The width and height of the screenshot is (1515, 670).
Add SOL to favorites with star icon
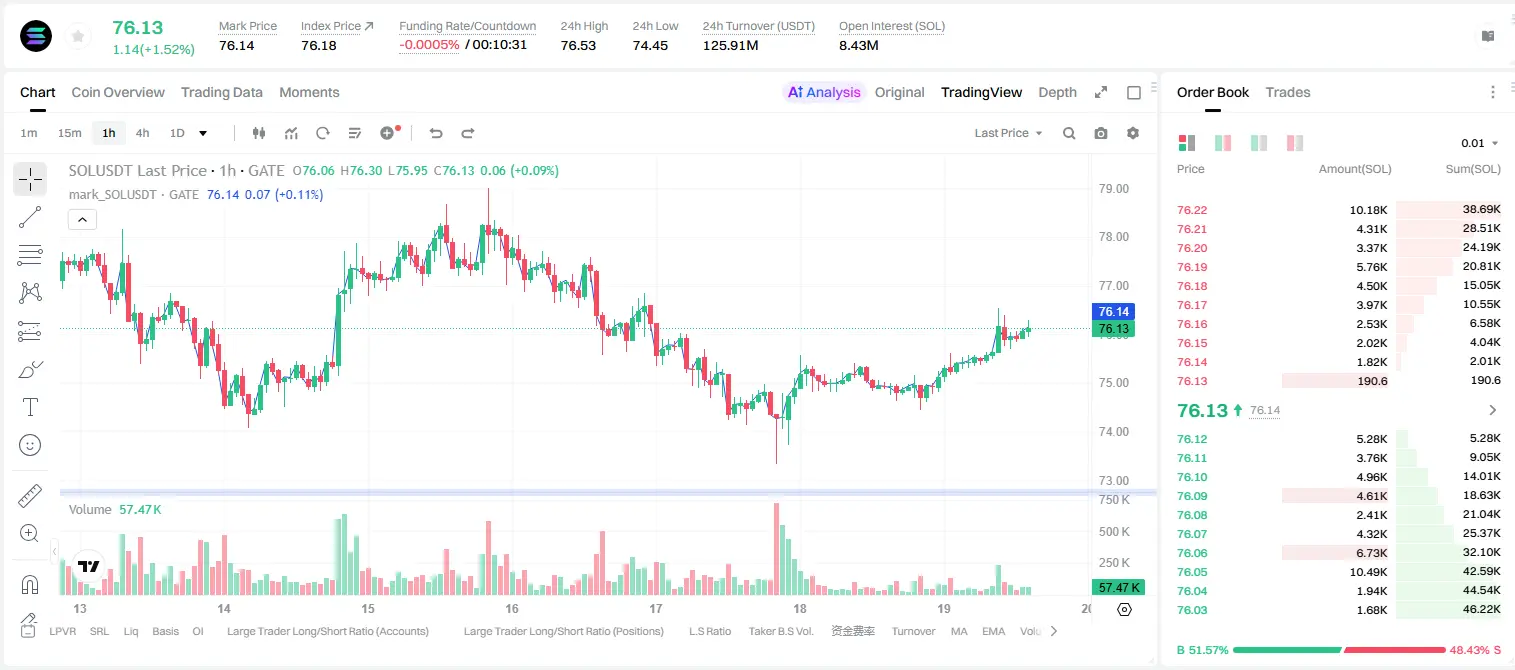[77, 36]
